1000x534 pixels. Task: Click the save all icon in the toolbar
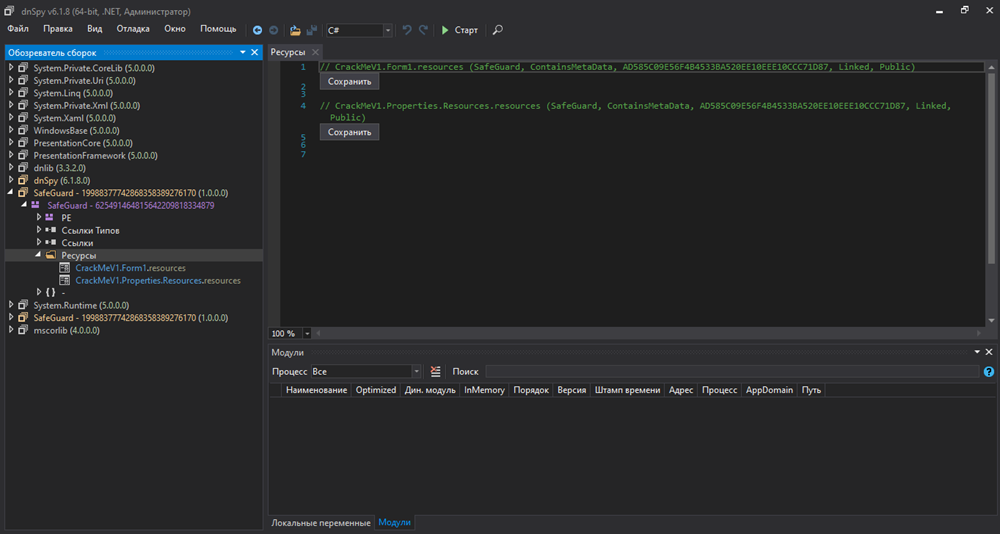point(312,30)
